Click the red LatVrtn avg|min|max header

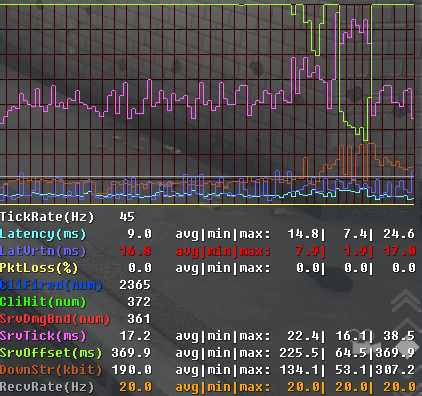(x=223, y=251)
